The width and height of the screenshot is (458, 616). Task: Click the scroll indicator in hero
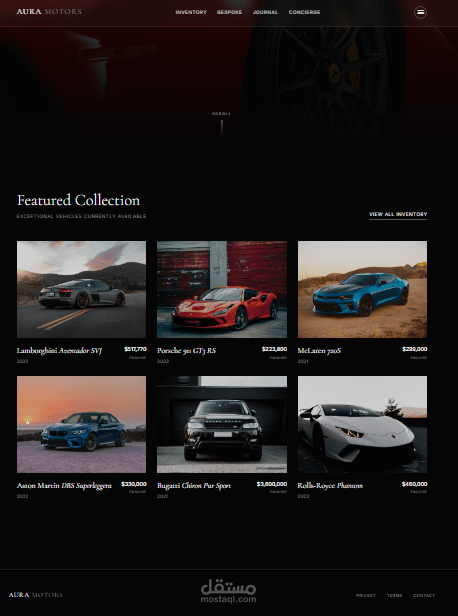[x=222, y=123]
